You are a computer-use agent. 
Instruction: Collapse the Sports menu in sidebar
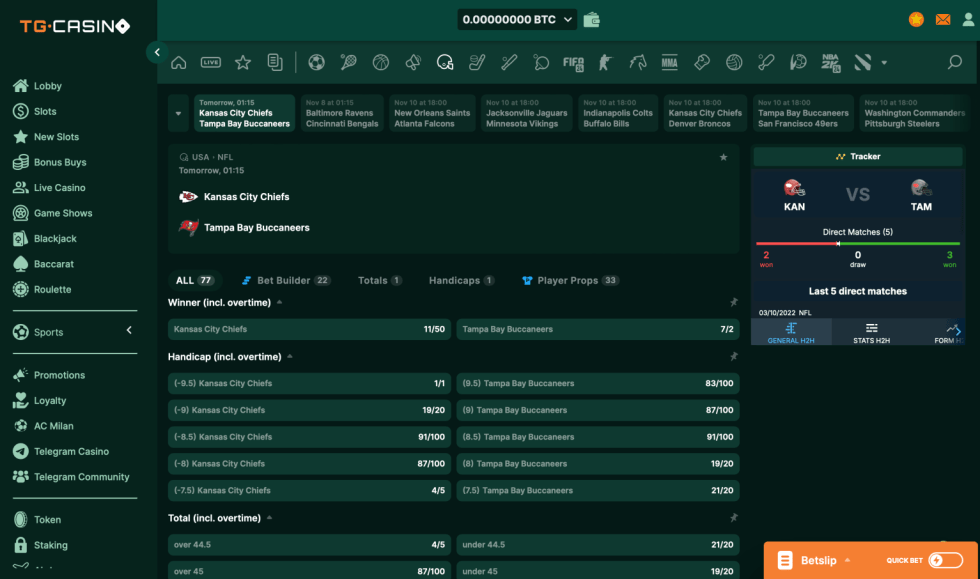[x=128, y=330]
